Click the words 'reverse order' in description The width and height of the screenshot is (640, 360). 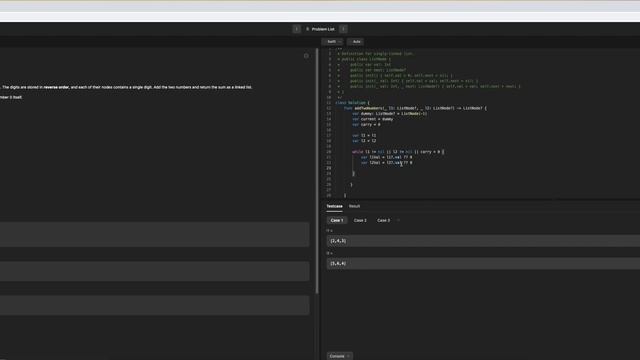coord(56,87)
